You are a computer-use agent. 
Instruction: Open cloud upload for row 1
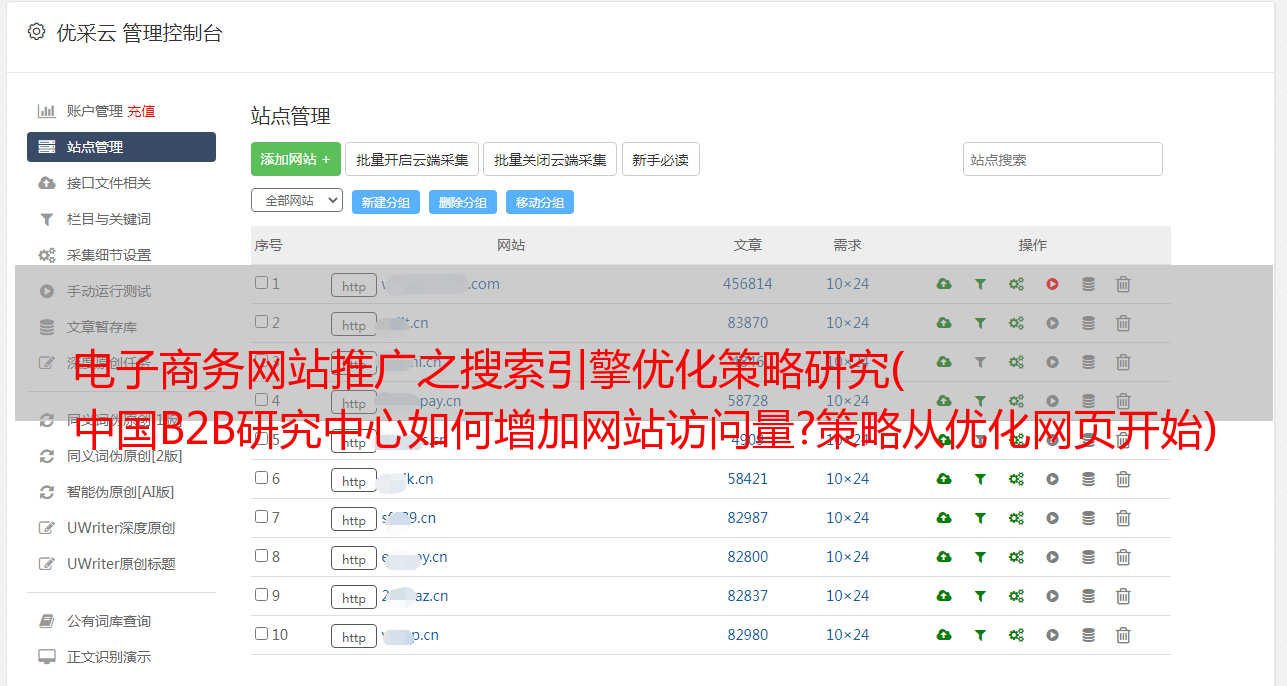point(944,284)
